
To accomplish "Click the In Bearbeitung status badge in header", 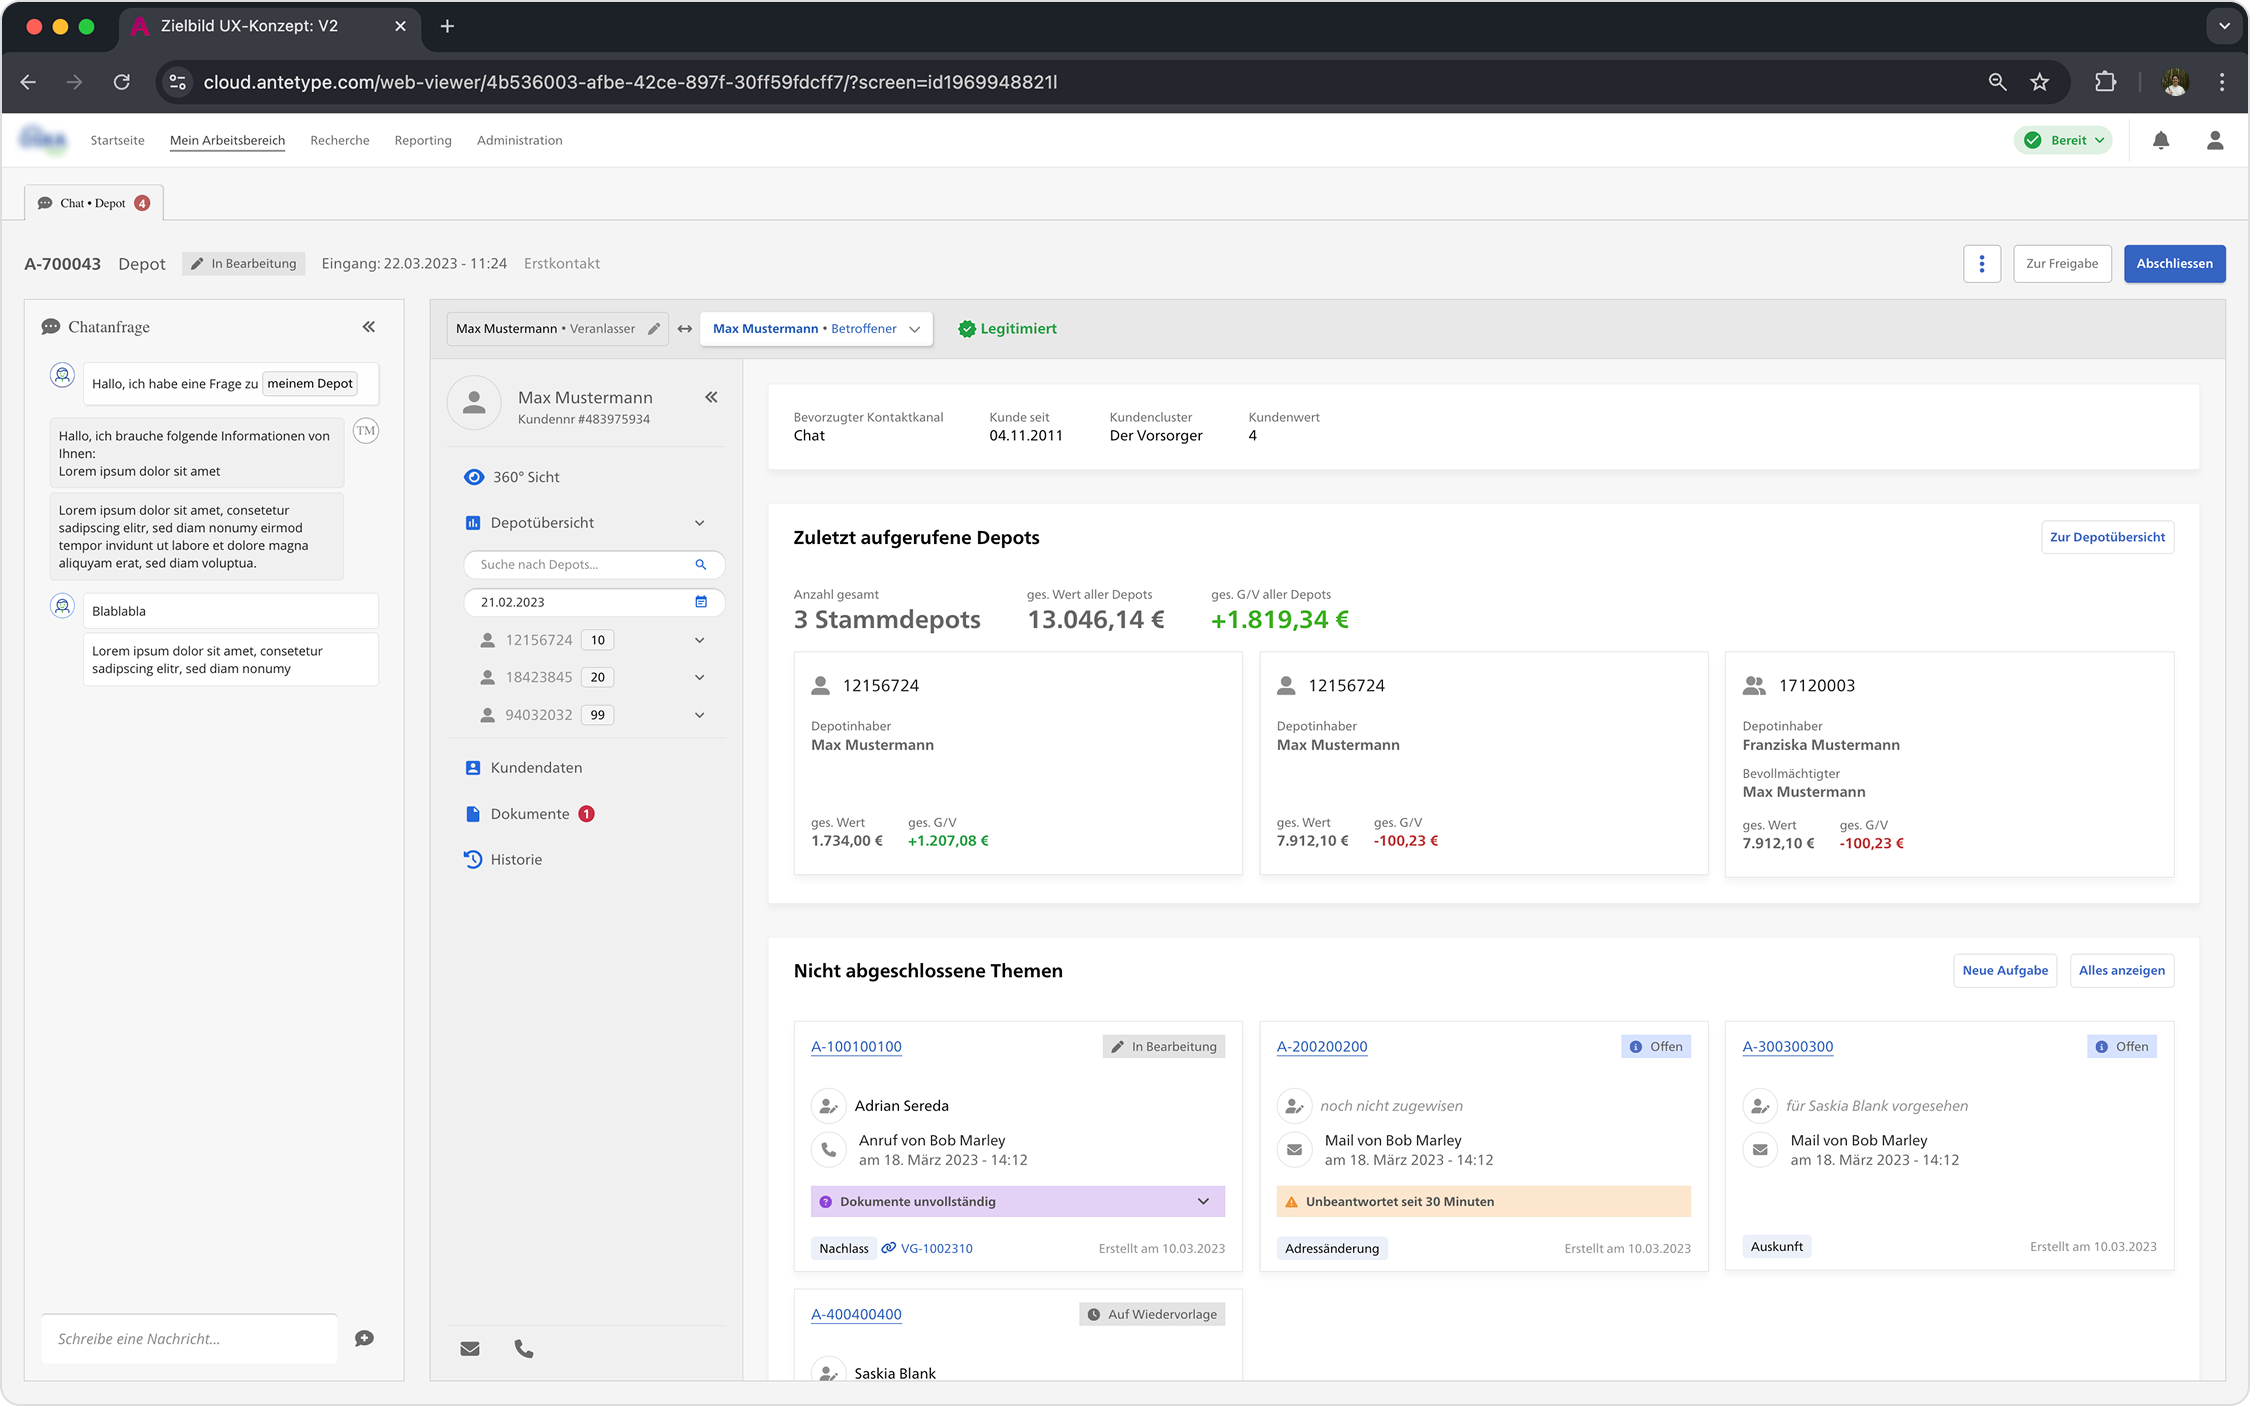I will (244, 264).
